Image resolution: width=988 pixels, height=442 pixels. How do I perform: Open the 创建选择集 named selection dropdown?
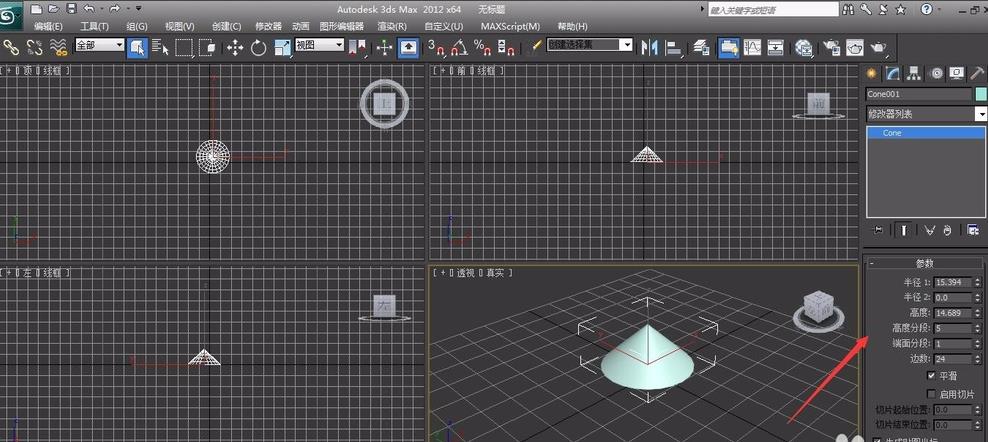(590, 45)
